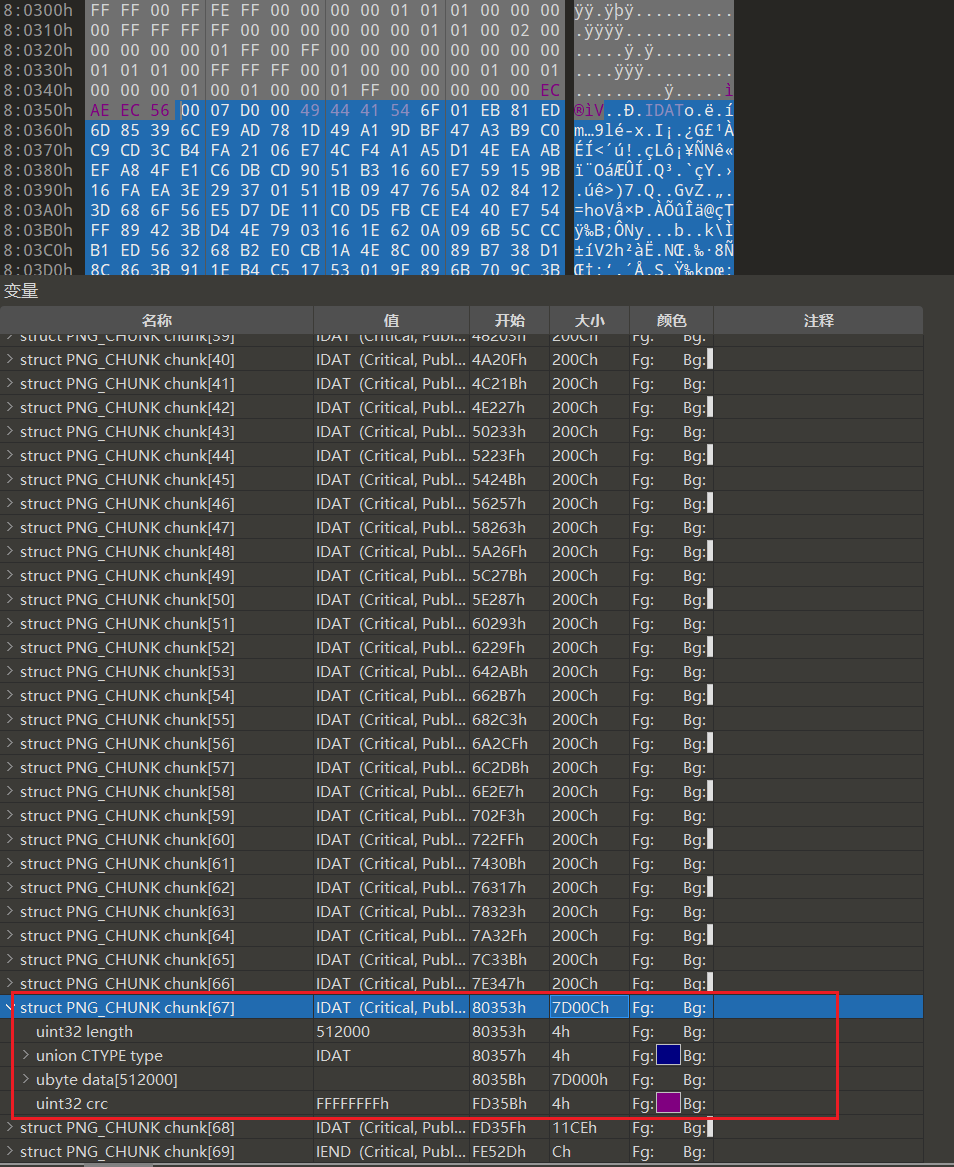Viewport: 954px width, 1167px height.
Task: Expand struct PNG_CHUNK chunk[40] row
Action: coord(10,359)
